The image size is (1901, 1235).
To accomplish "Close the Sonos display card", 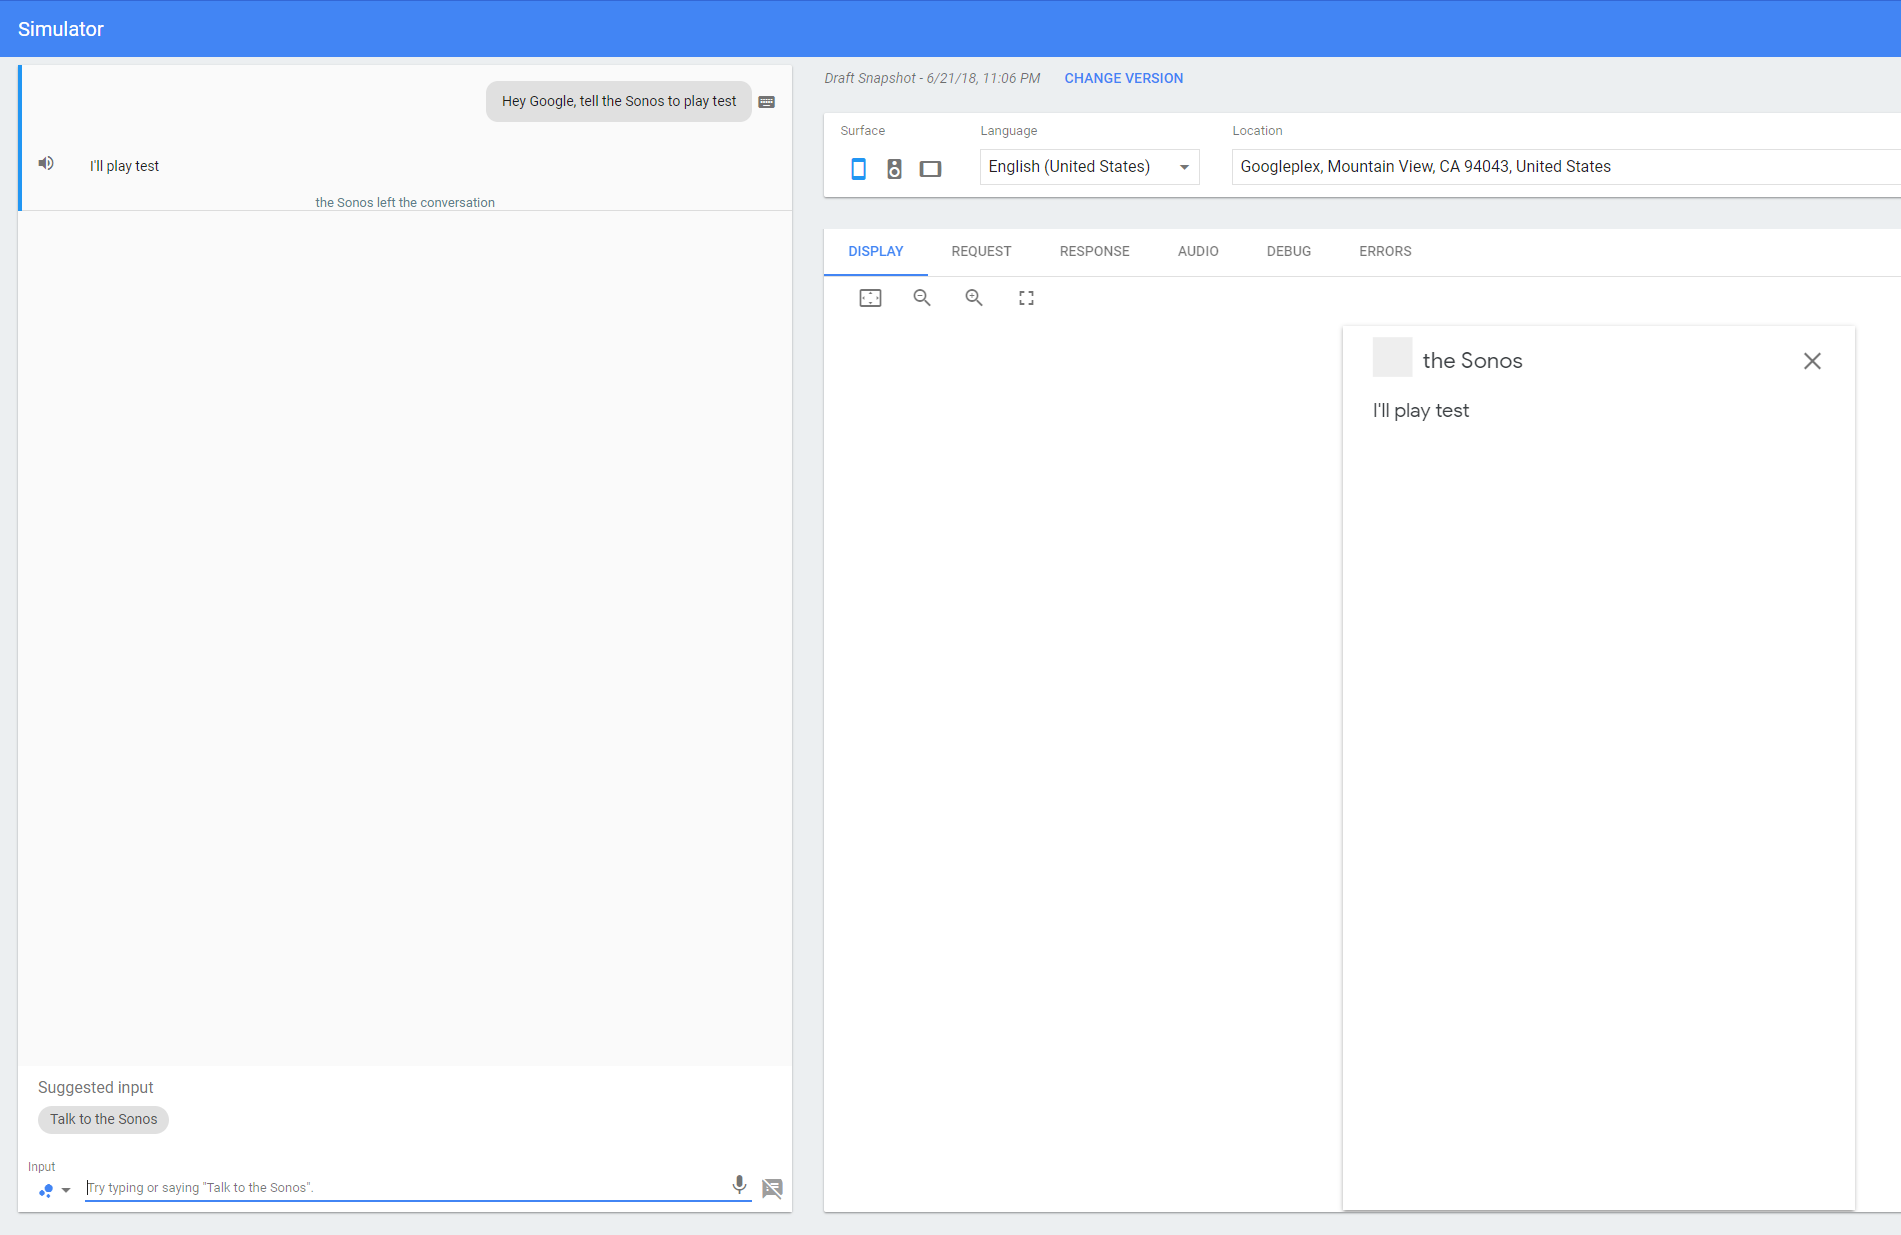I will coord(1812,361).
